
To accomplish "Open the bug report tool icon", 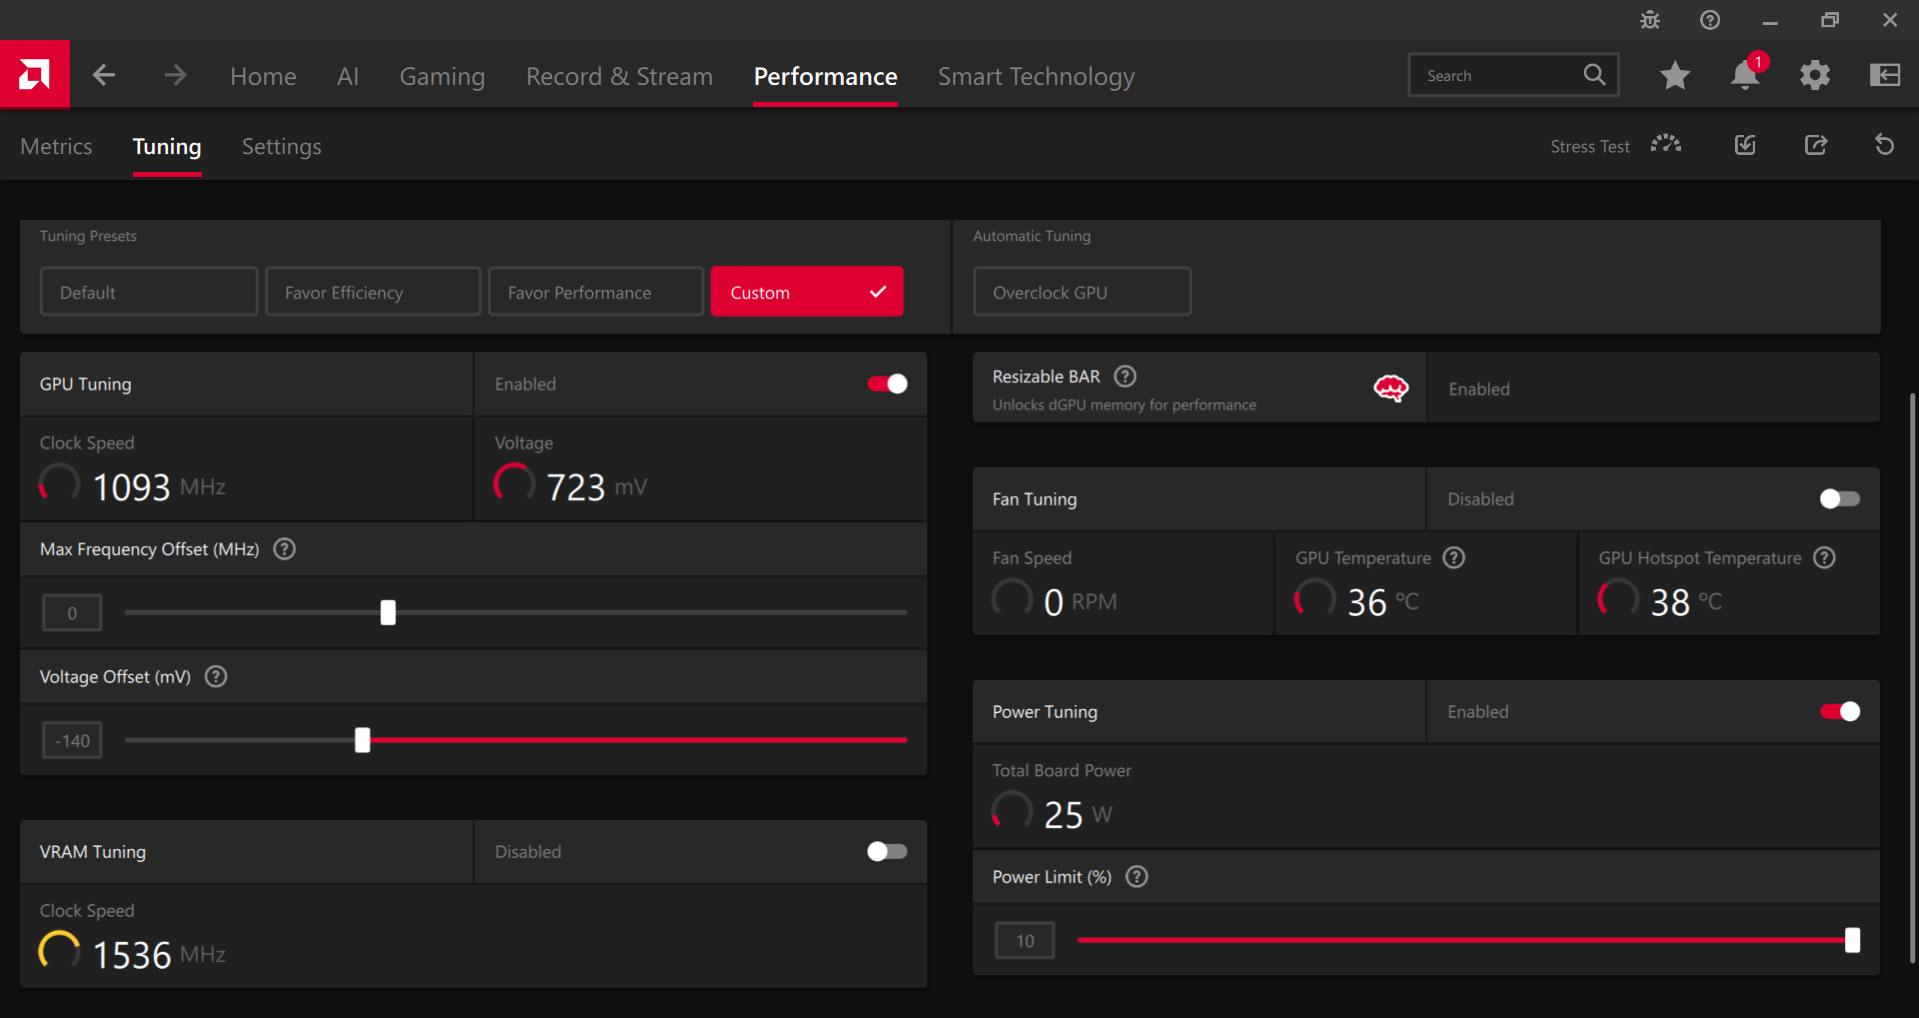I will 1650,20.
